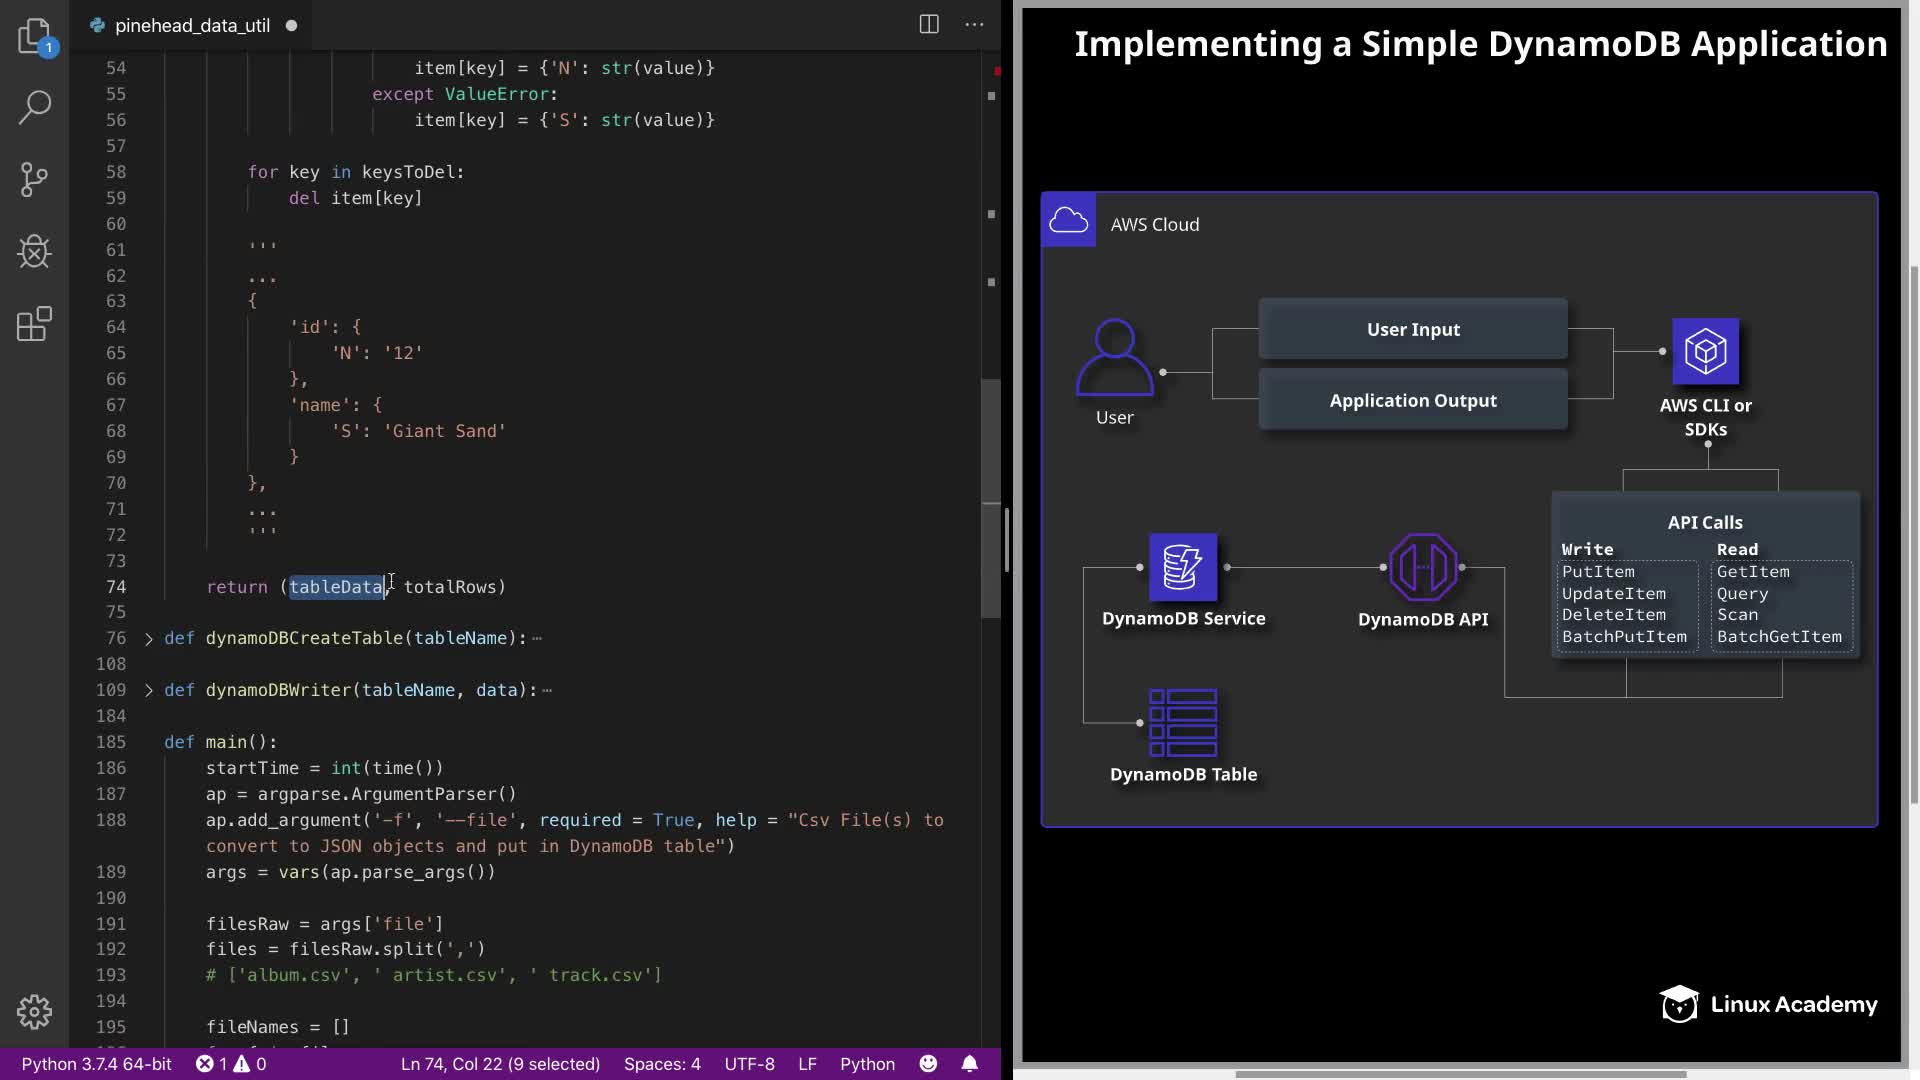The width and height of the screenshot is (1920, 1080).
Task: Click the split editor icon
Action: point(929,25)
